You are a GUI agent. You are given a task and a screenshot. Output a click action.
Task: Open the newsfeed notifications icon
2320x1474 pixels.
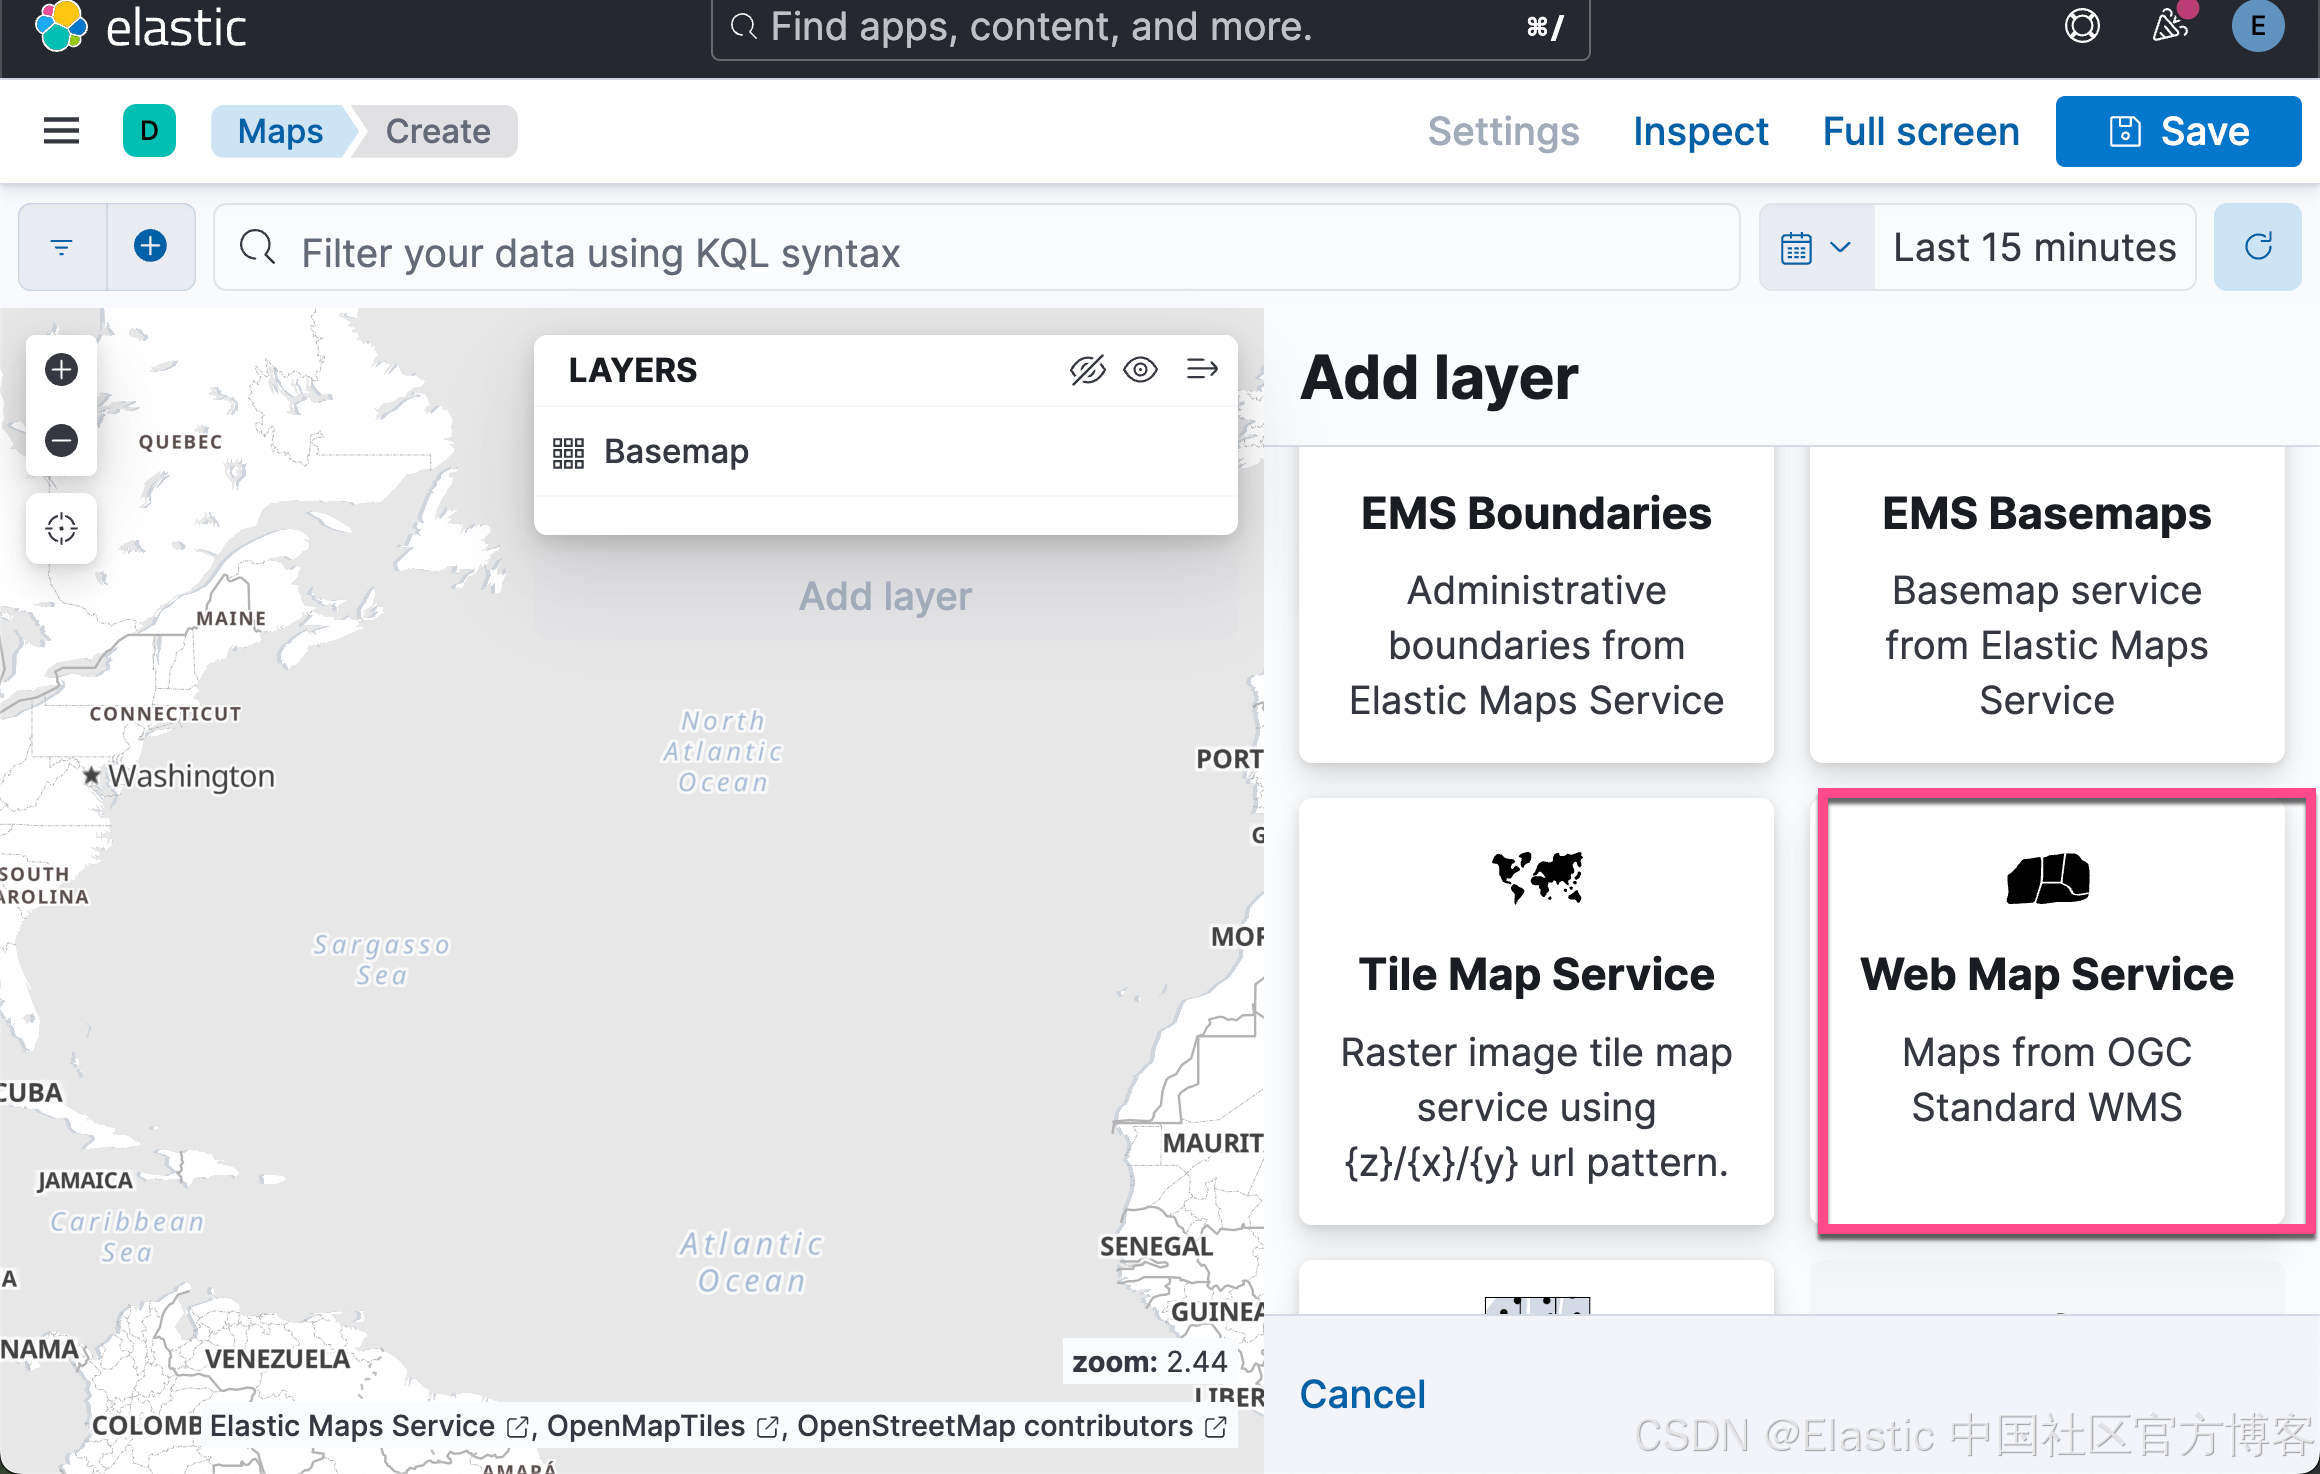coord(2170,26)
